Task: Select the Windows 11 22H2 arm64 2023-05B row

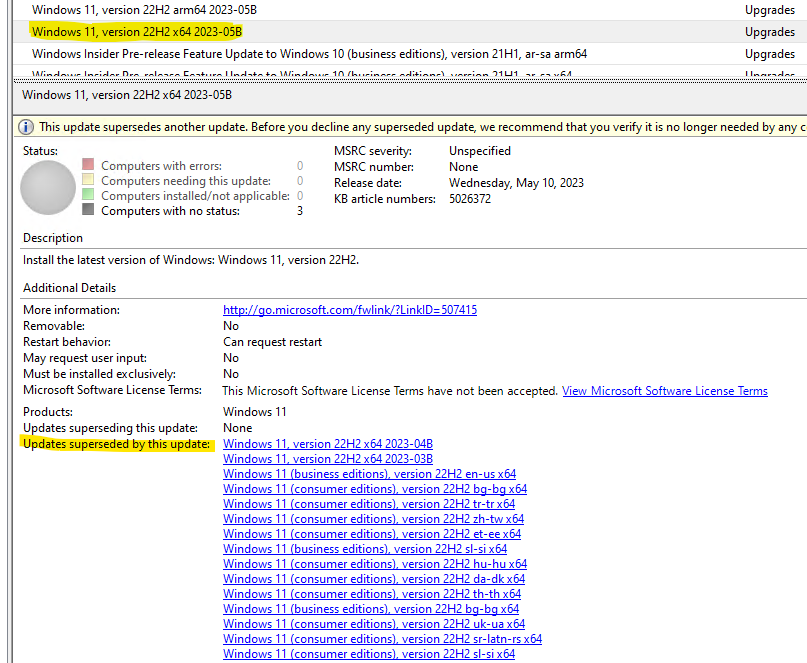Action: click(x=409, y=10)
